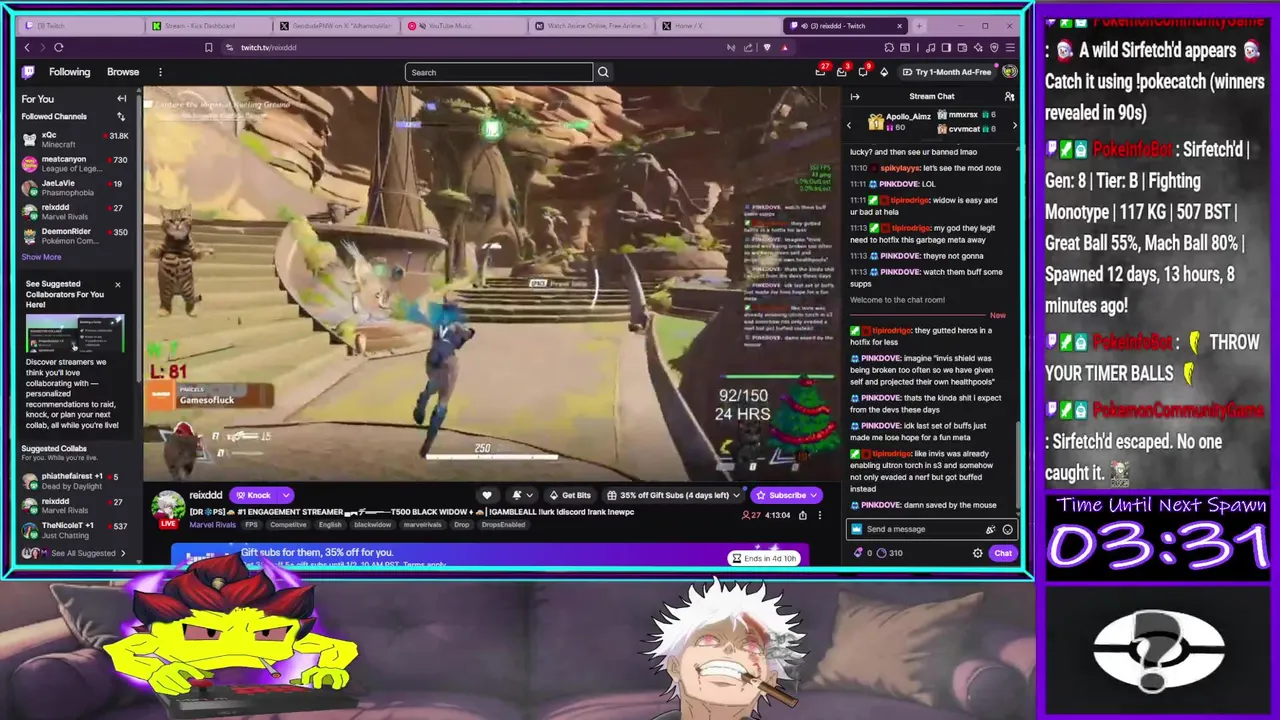Click Show More followed channels

(x=41, y=257)
